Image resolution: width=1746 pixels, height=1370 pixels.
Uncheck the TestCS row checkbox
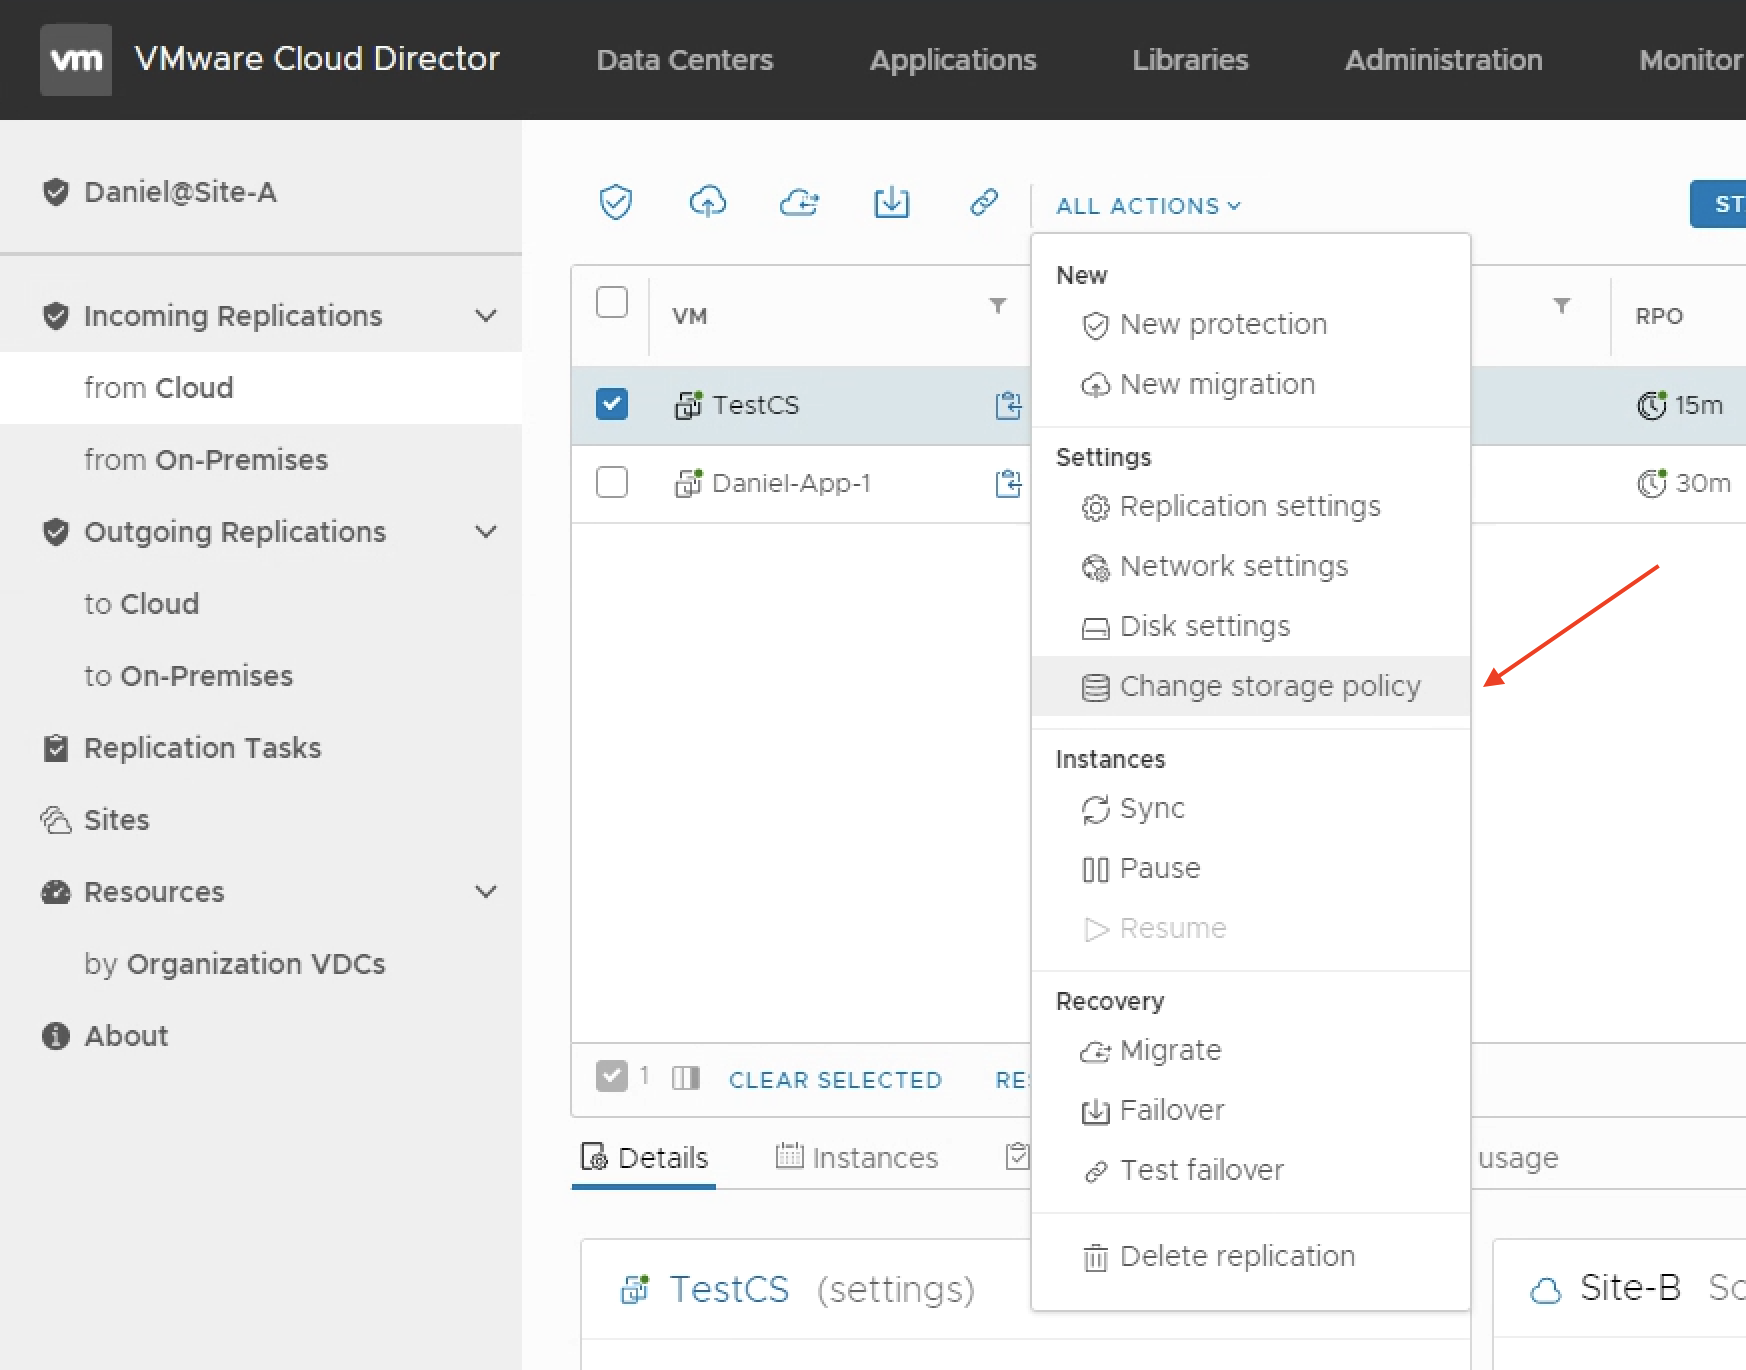(x=612, y=405)
